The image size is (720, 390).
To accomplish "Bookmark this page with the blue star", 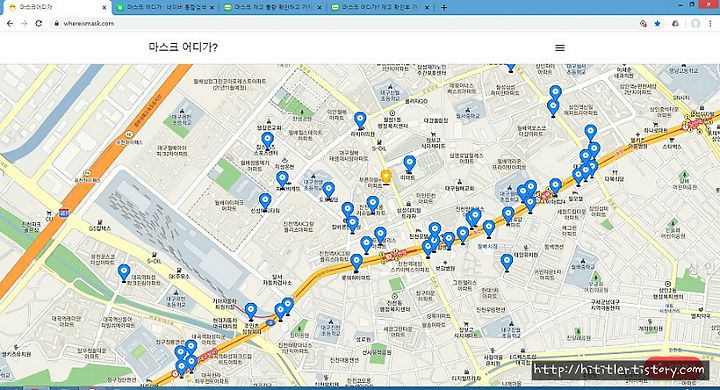I will point(658,23).
